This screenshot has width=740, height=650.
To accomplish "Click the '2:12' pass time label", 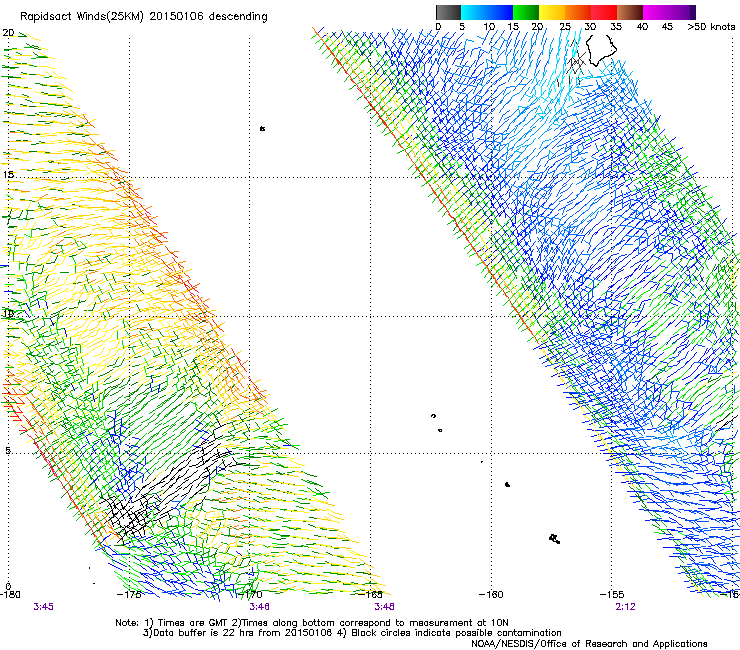I will tap(625, 606).
